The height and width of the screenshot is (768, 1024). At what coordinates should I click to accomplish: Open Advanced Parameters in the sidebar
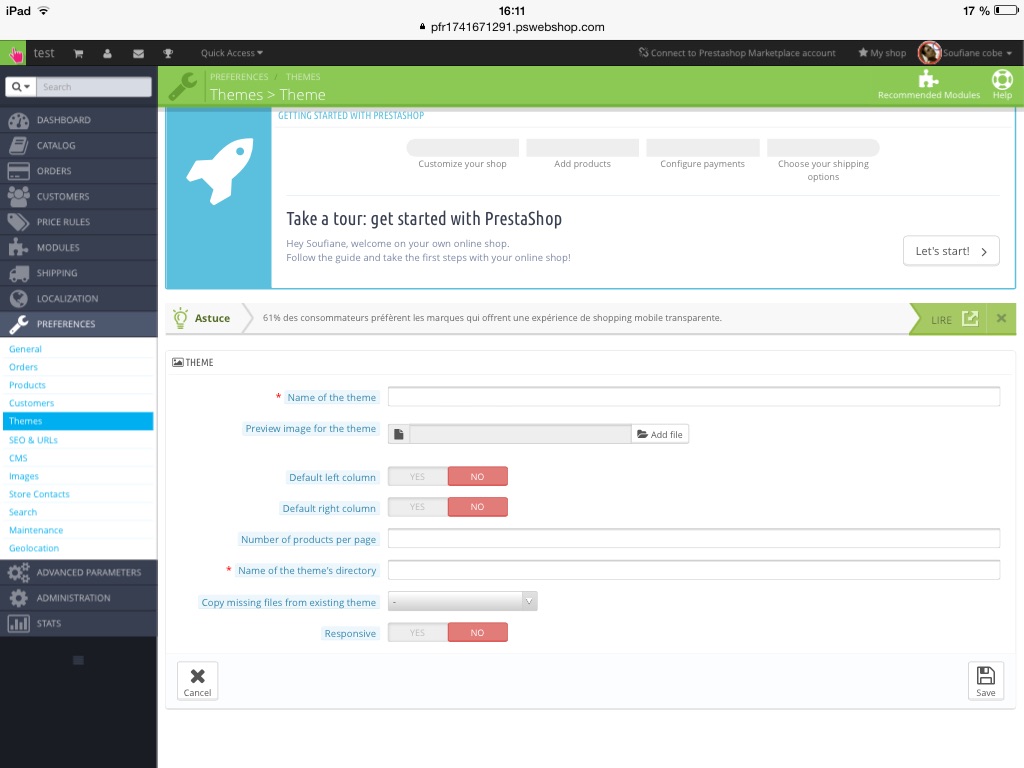click(x=79, y=573)
